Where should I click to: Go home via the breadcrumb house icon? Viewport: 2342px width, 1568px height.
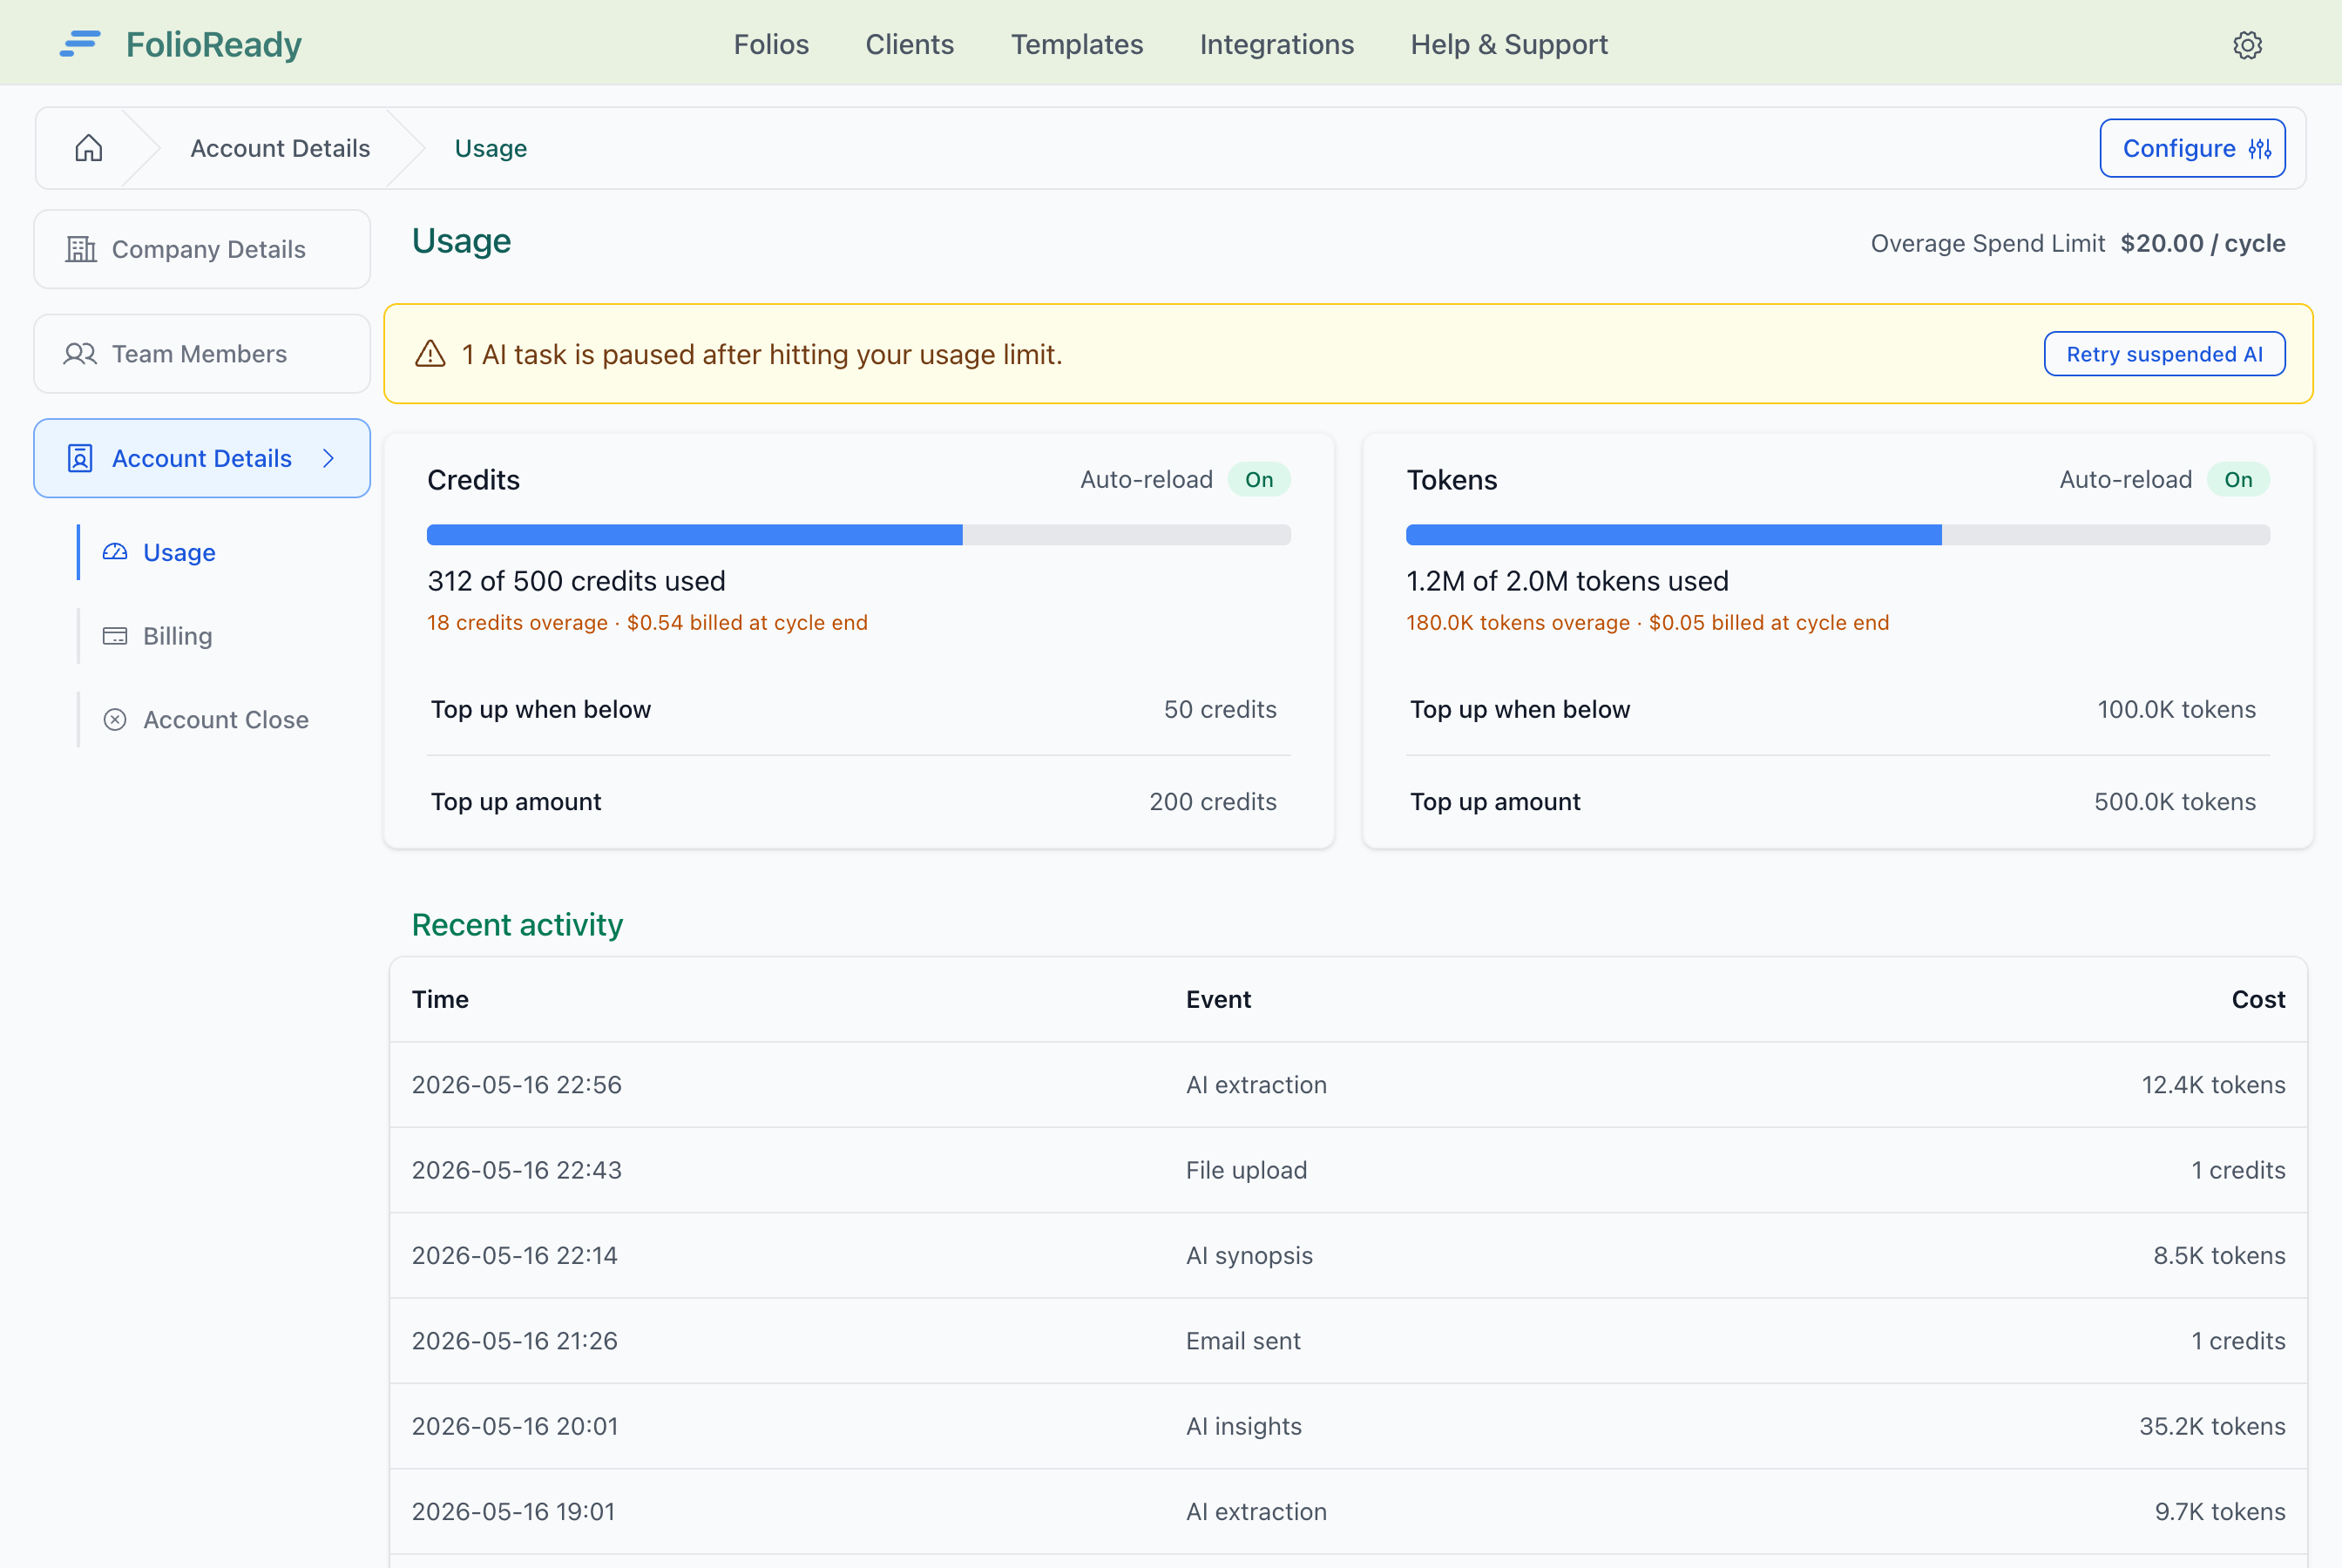click(x=89, y=148)
